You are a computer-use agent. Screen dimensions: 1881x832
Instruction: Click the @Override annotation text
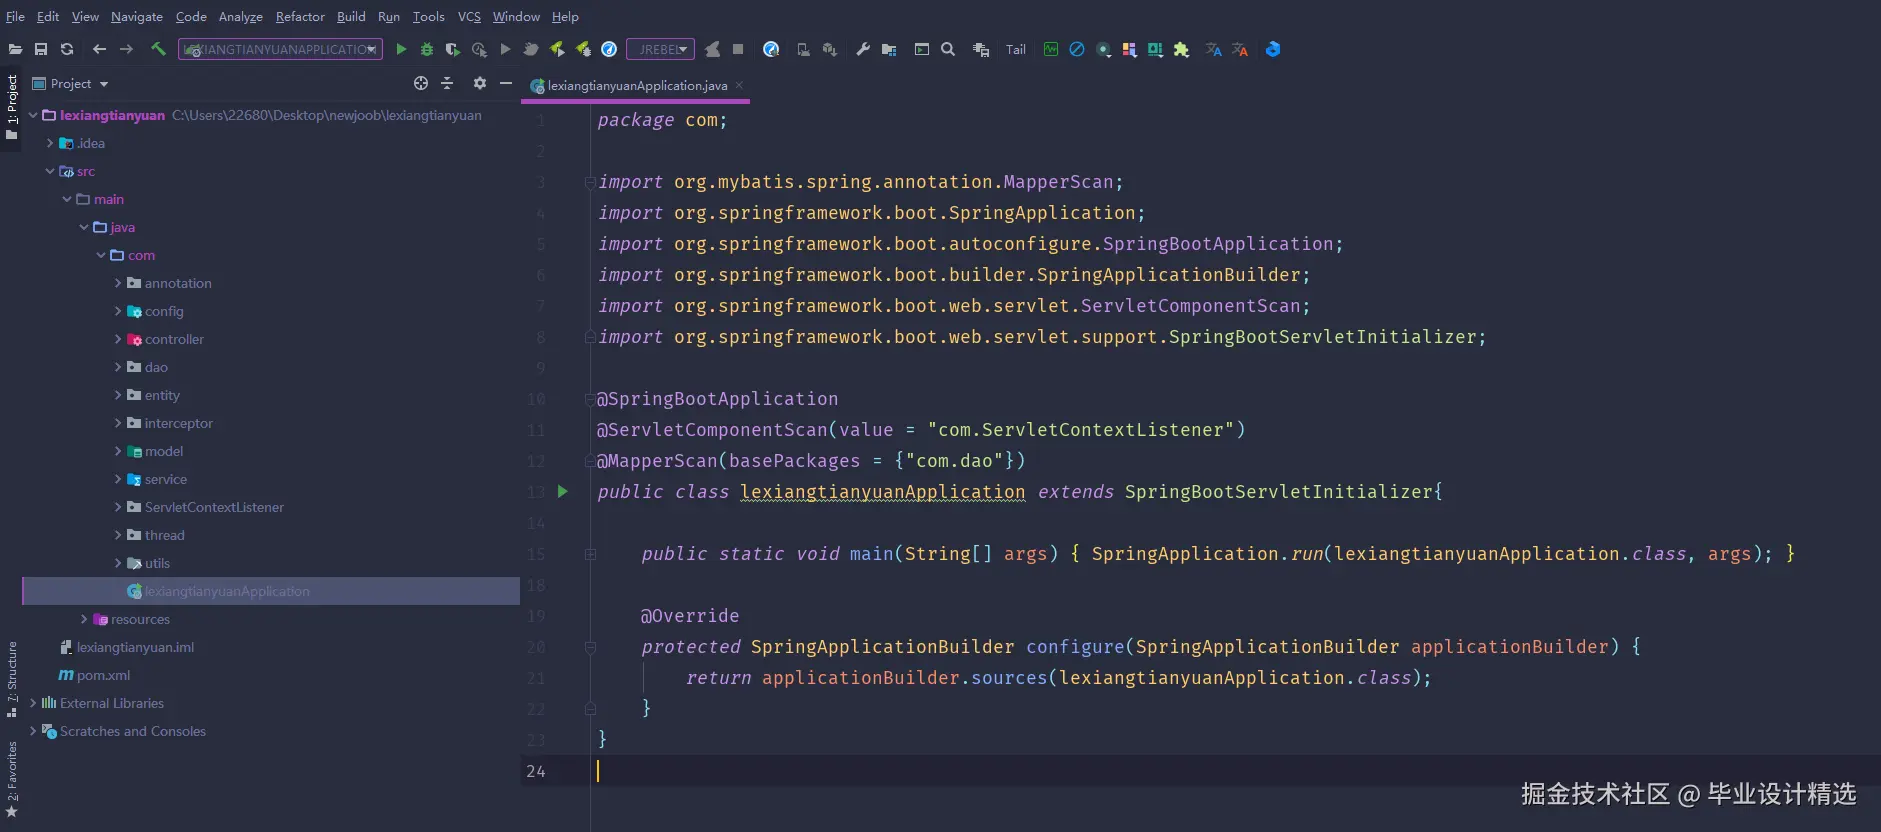[690, 616]
